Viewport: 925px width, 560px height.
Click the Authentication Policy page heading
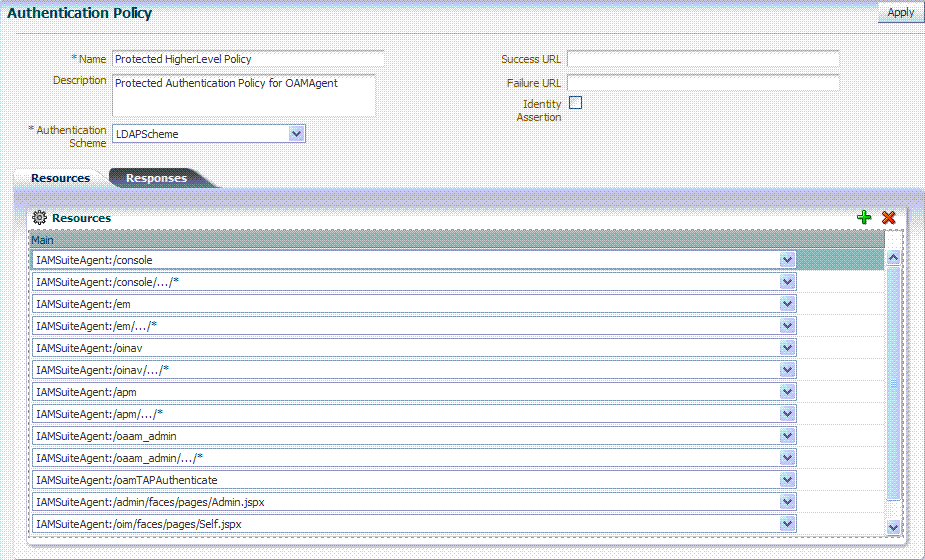79,13
